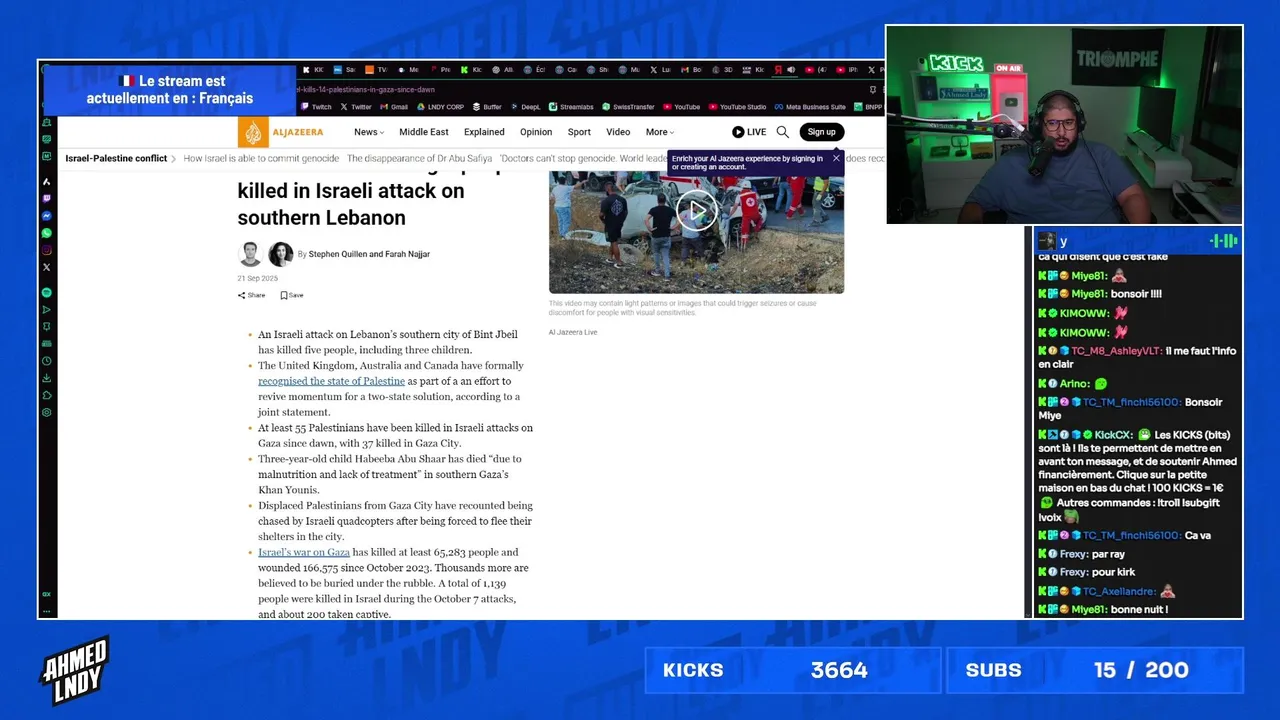Open 'recognised the state of Palestine' link
Viewport: 1280px width, 720px height.
pos(331,381)
